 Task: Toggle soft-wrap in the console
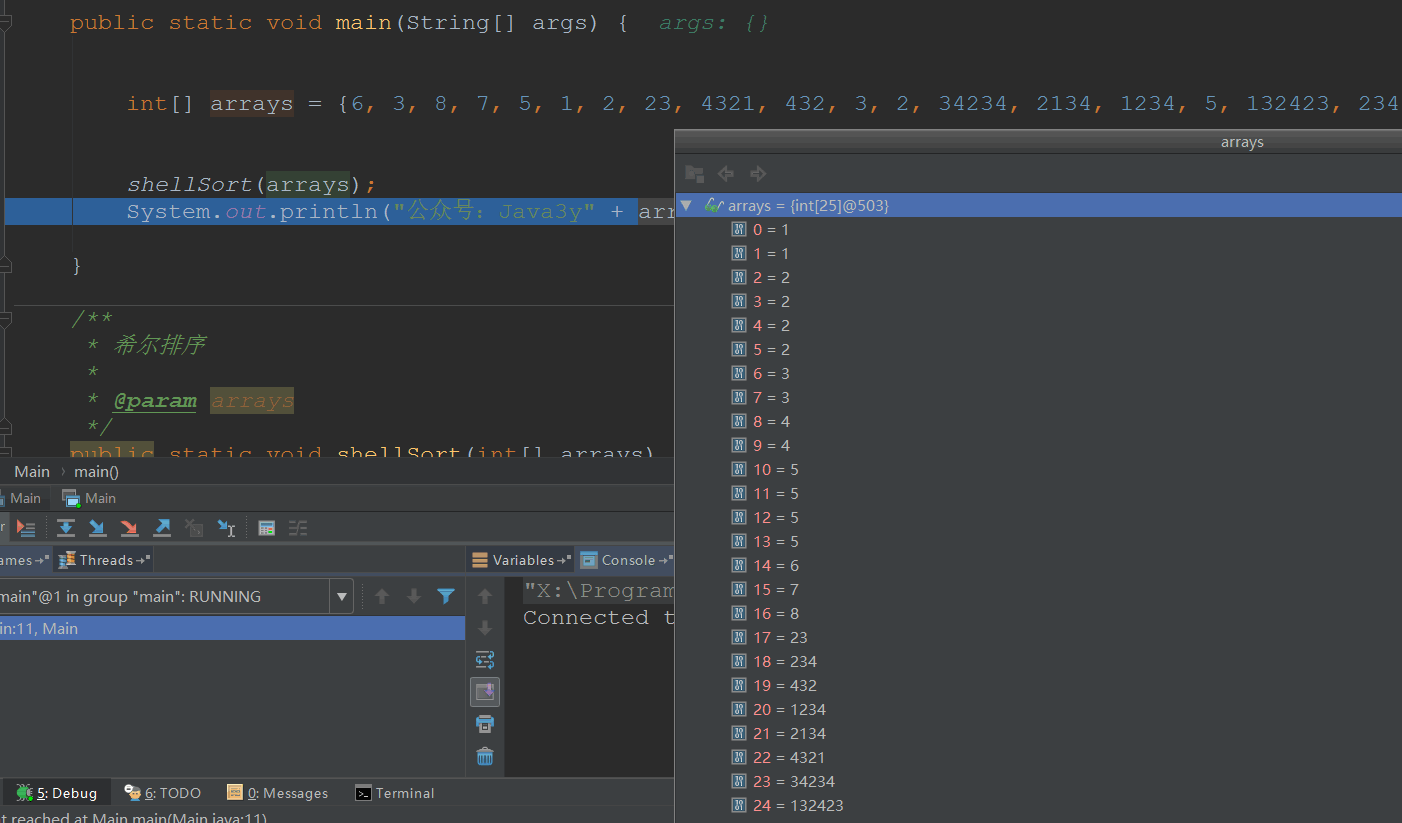[485, 660]
